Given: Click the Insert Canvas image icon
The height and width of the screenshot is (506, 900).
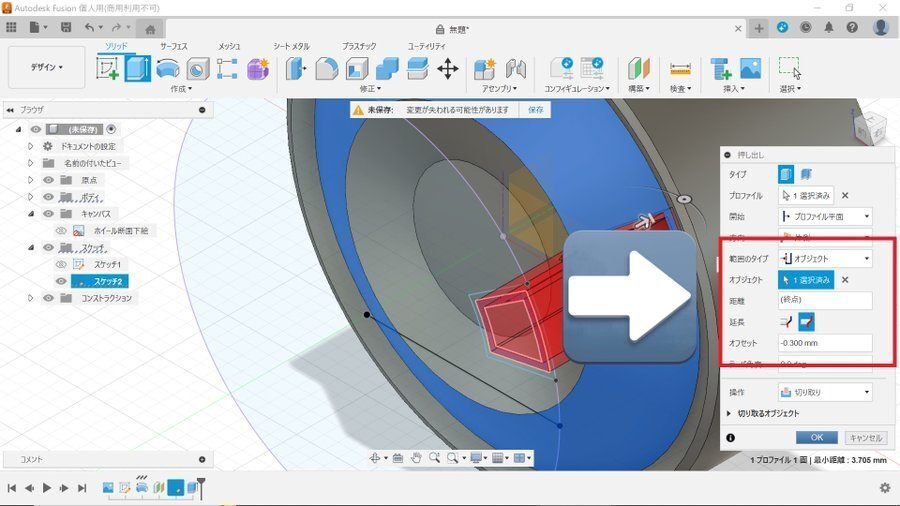Looking at the screenshot, I should point(750,69).
